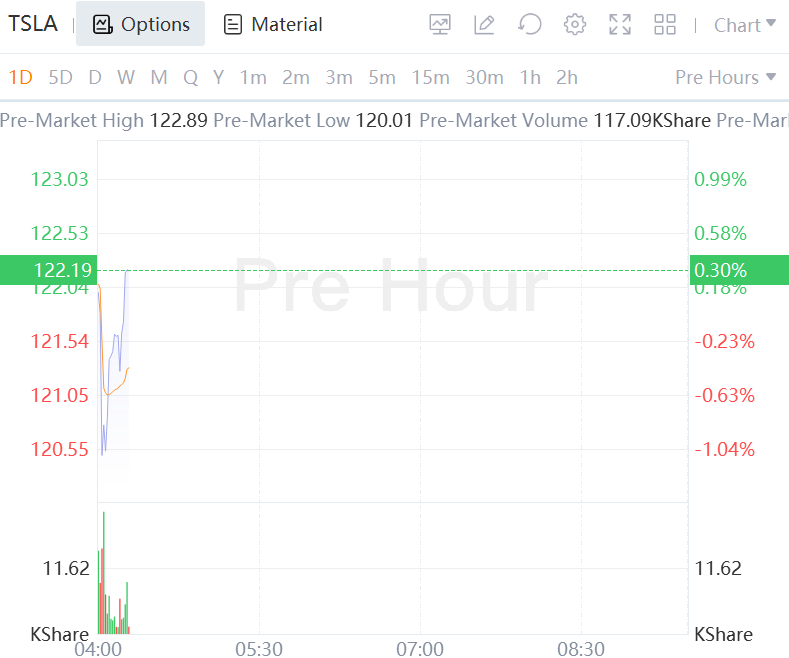Select the 30m interval
The image size is (789, 658).
[484, 77]
